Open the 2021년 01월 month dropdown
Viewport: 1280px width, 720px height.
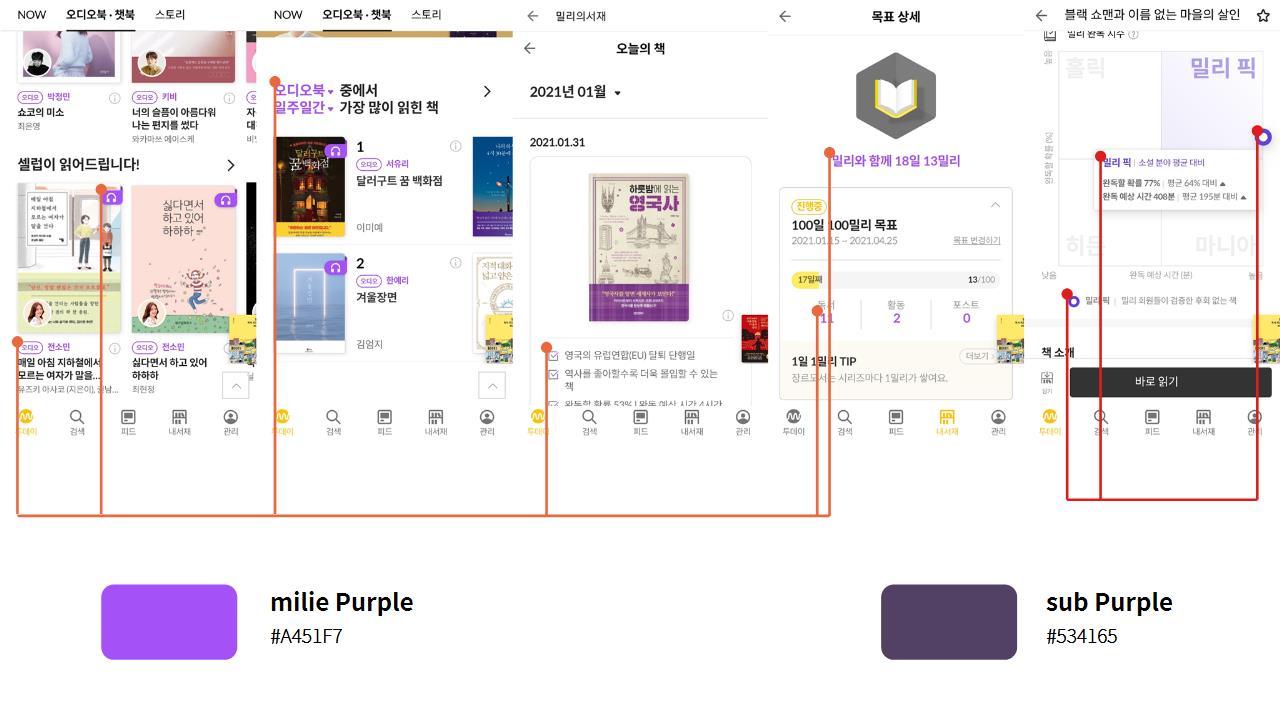point(575,92)
